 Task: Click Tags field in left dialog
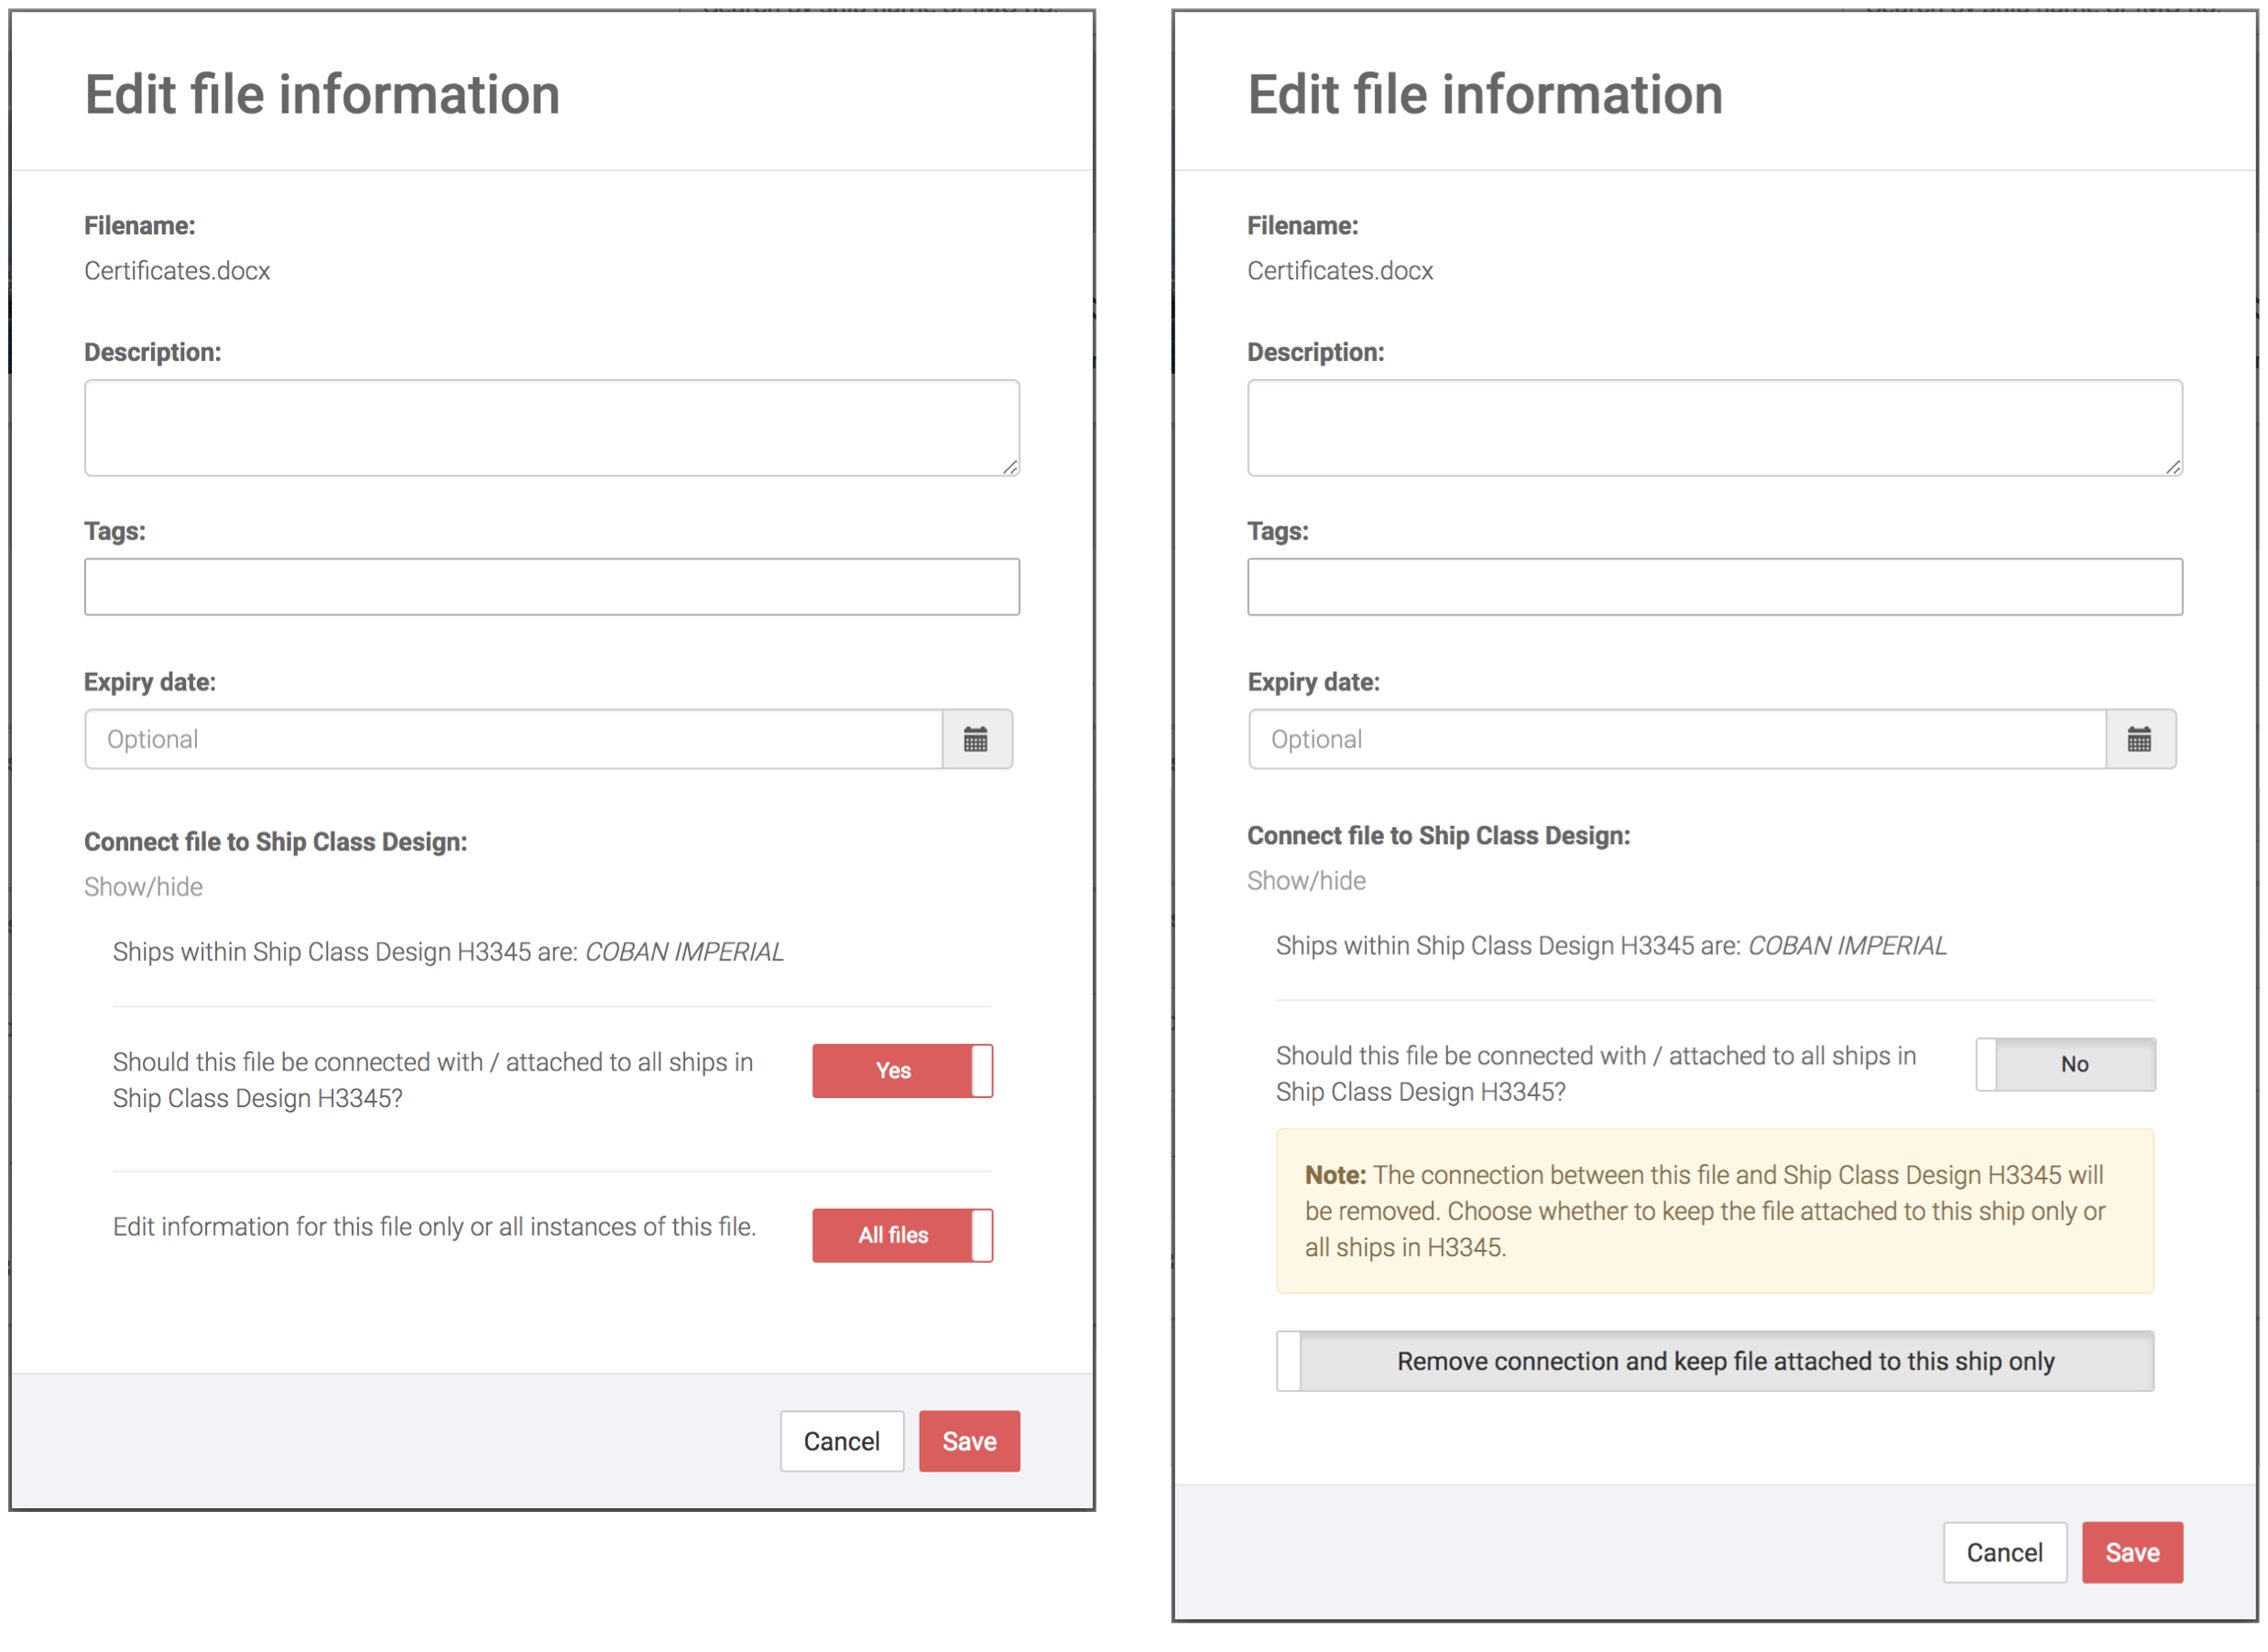[551, 586]
